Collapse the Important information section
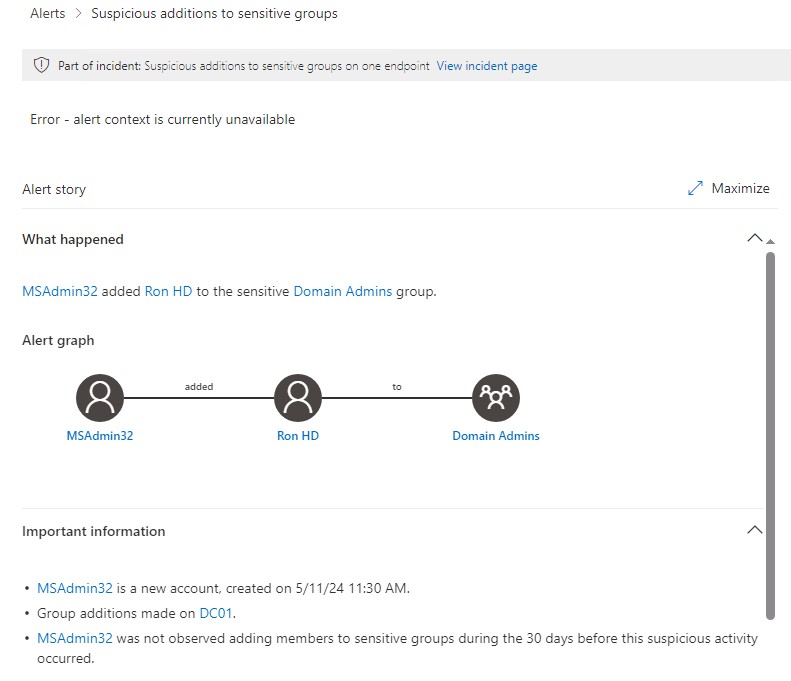Screen dimensions: 791x681 [755, 530]
